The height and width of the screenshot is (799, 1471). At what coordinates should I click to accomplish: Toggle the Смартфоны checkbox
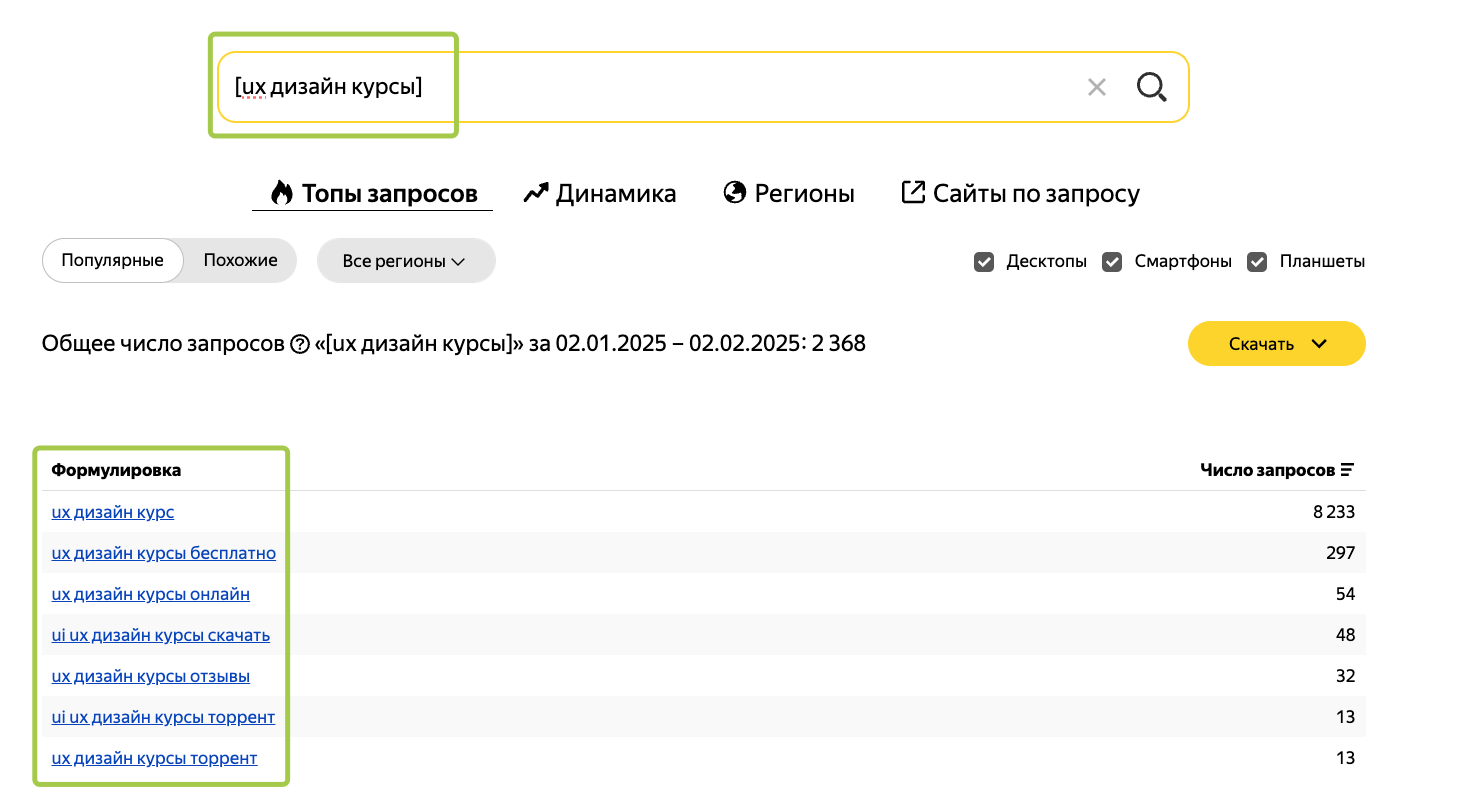(x=1112, y=262)
